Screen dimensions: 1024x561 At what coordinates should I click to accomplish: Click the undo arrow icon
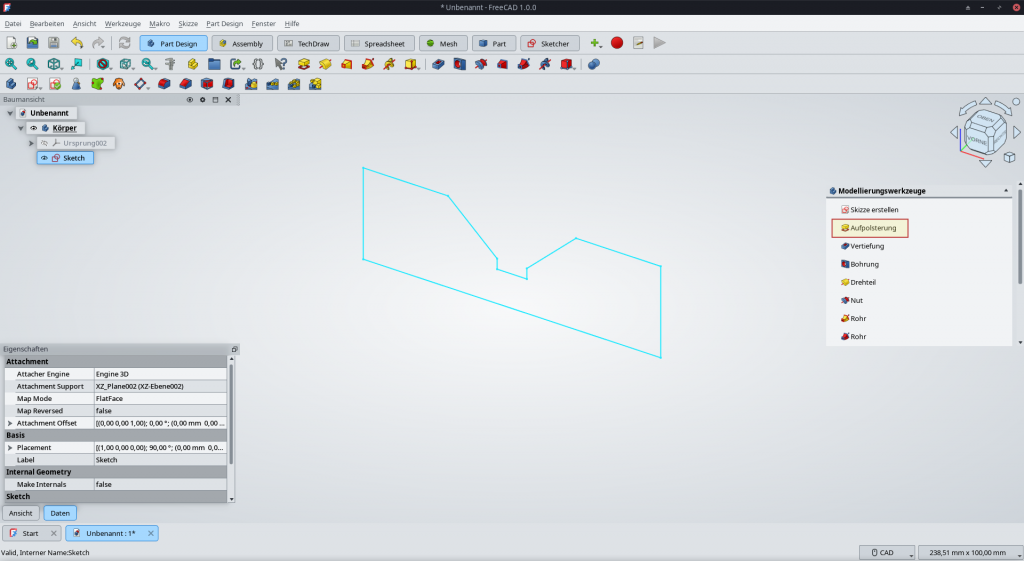pos(77,43)
